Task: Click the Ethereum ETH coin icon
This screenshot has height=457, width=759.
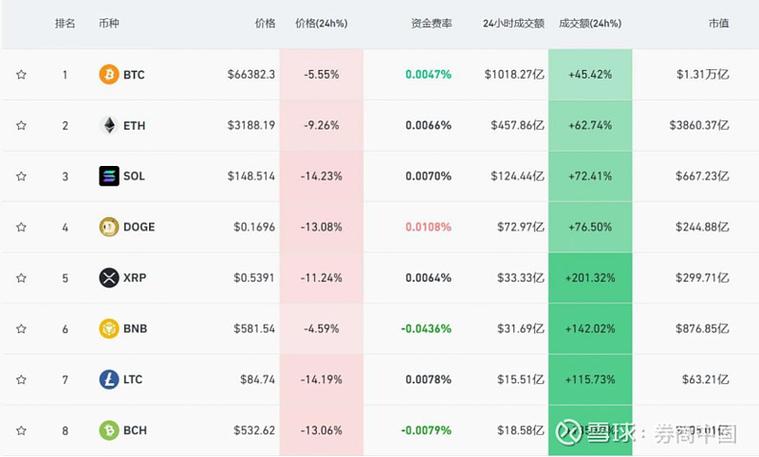Action: point(109,125)
